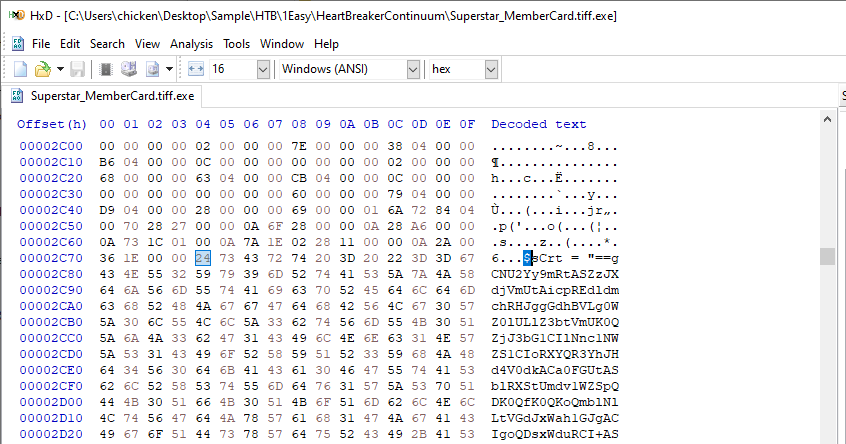Open the File menu
Viewport: 846px width, 444px height.
[x=40, y=44]
